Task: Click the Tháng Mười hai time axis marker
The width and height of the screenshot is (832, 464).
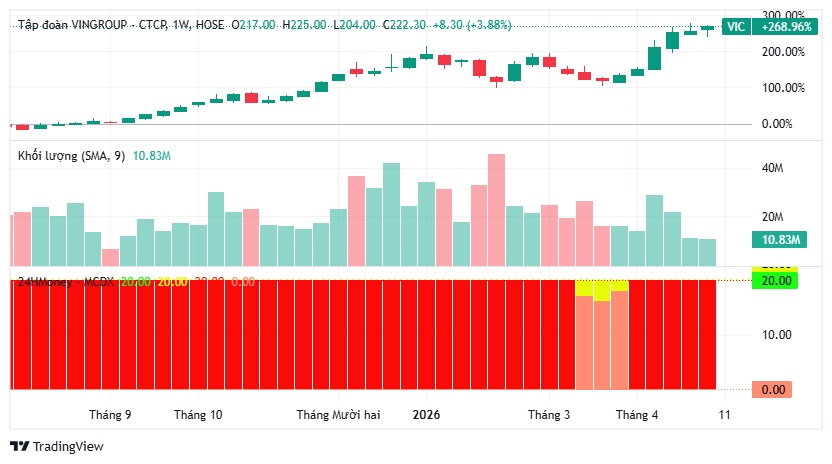Action: [x=338, y=415]
